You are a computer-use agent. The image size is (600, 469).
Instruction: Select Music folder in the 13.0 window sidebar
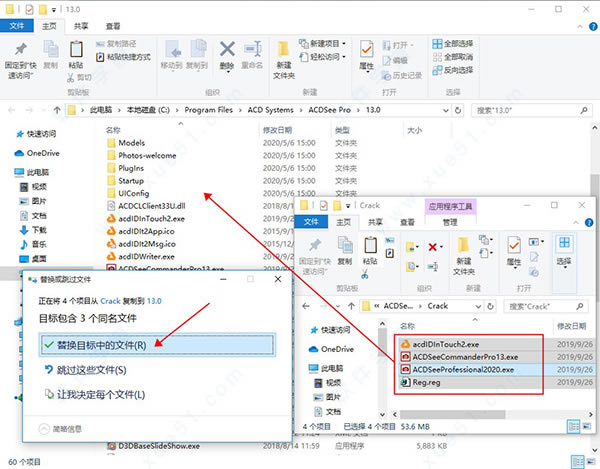[x=33, y=244]
